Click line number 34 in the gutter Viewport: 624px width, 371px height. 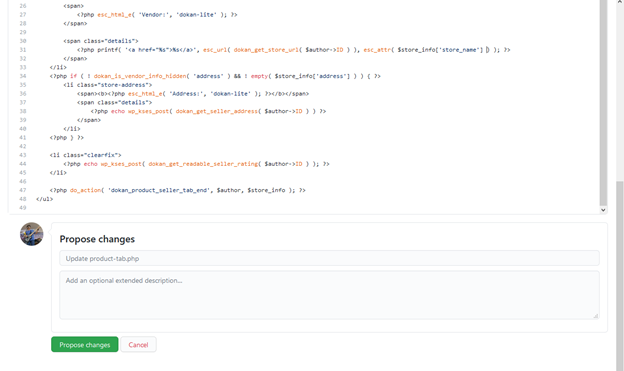(23, 76)
